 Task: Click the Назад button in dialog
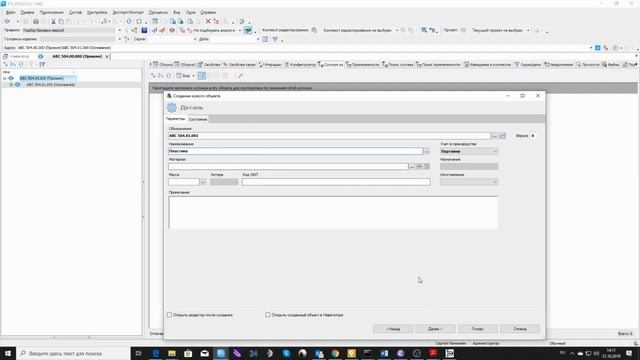(393, 329)
